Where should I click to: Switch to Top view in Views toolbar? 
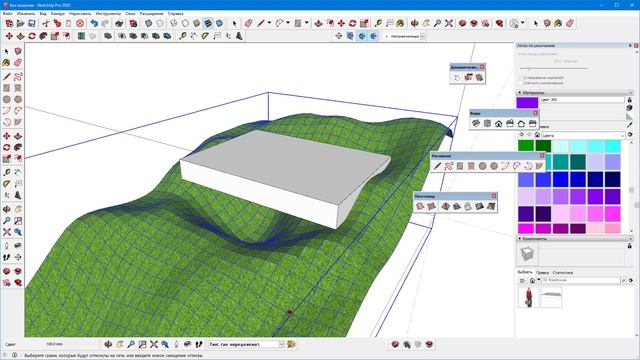[x=487, y=123]
